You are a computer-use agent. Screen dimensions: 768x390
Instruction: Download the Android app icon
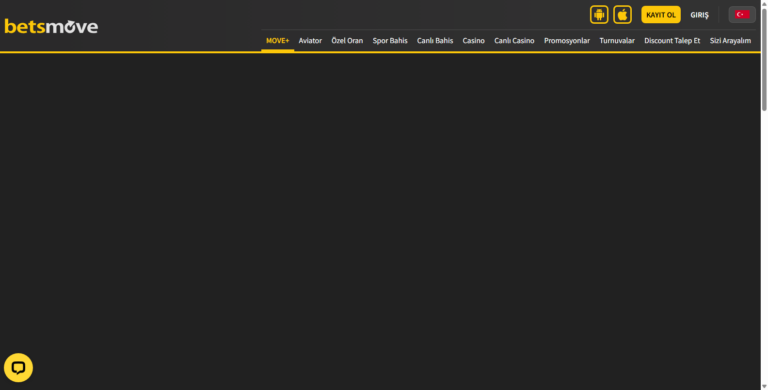click(599, 15)
